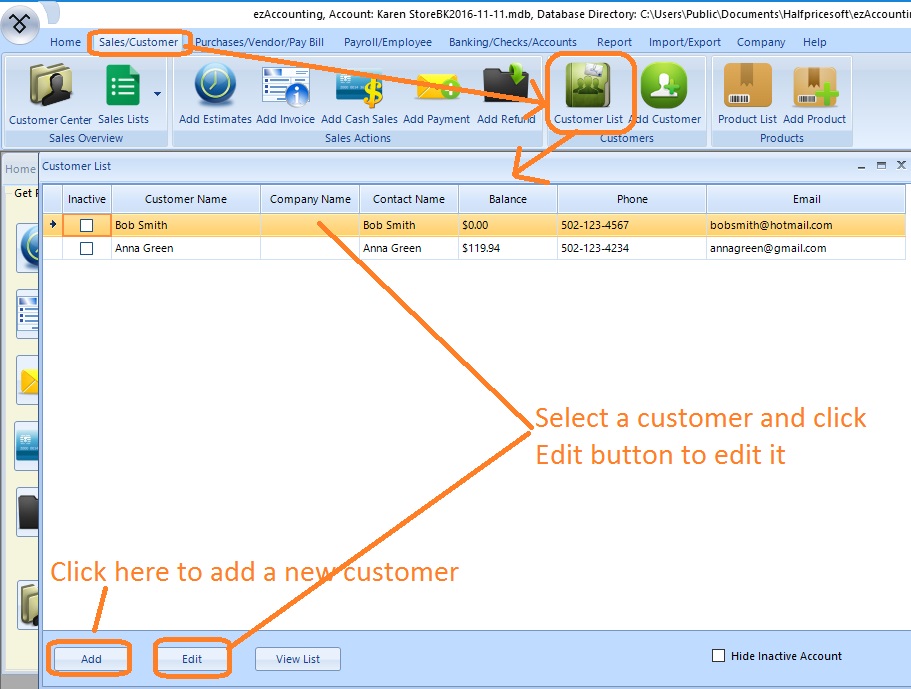This screenshot has height=689, width=911.
Task: Open the Customer Center icon
Action: 49,87
